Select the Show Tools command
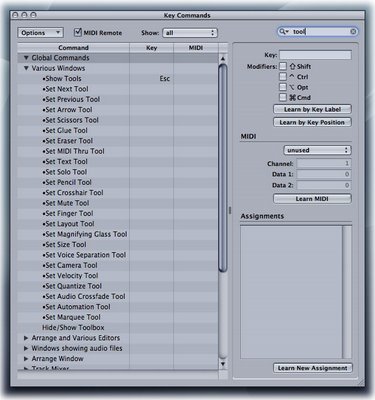 point(62,79)
